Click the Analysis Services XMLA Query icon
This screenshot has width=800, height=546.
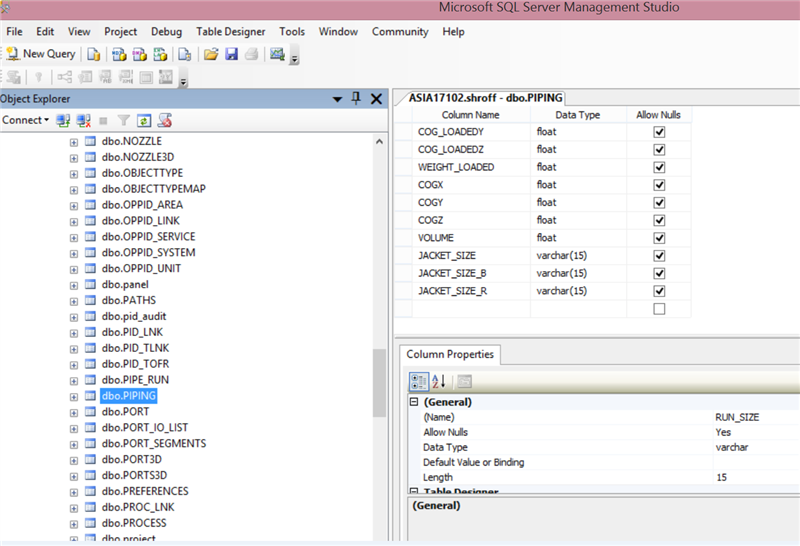pyautogui.click(x=160, y=54)
